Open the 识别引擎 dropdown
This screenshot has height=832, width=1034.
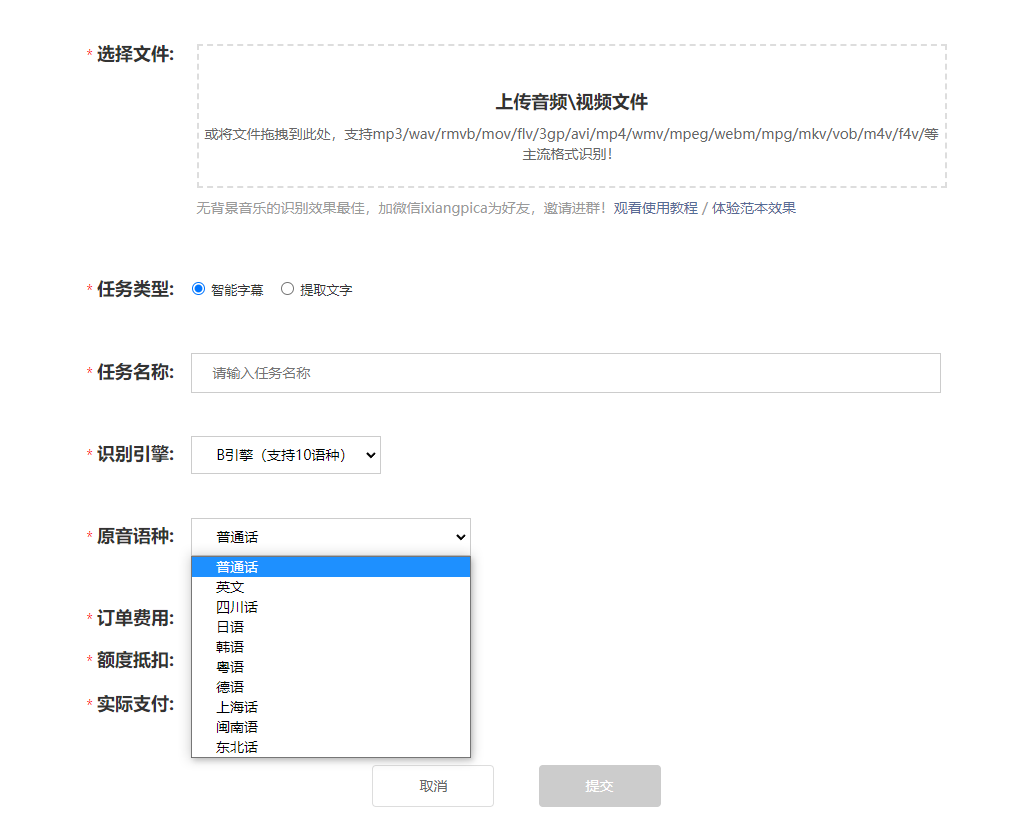[x=286, y=455]
